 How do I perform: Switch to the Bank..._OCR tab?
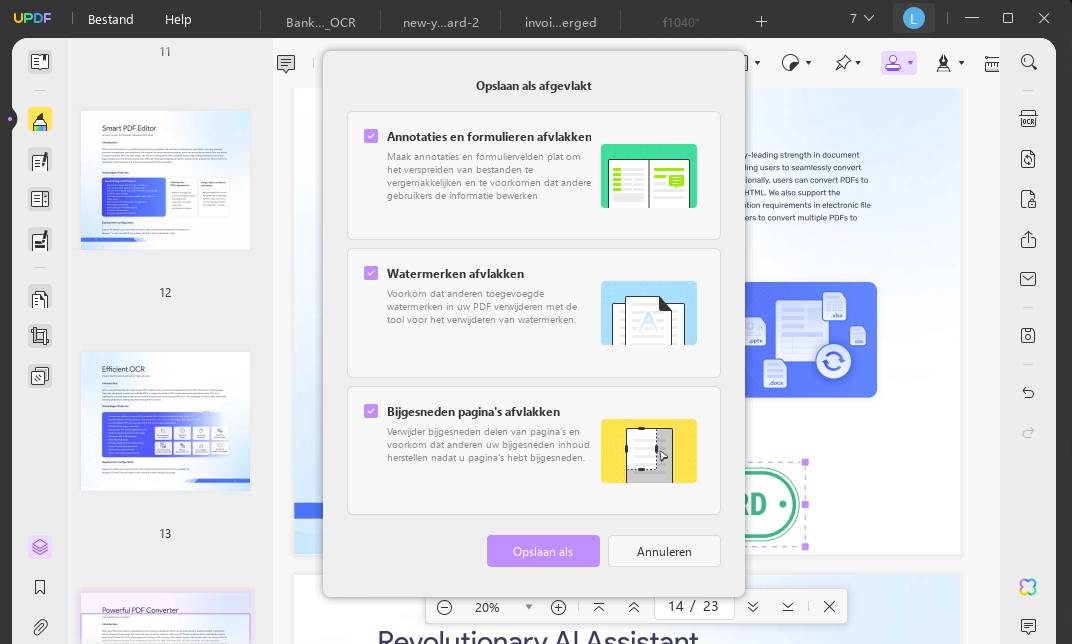(x=321, y=23)
